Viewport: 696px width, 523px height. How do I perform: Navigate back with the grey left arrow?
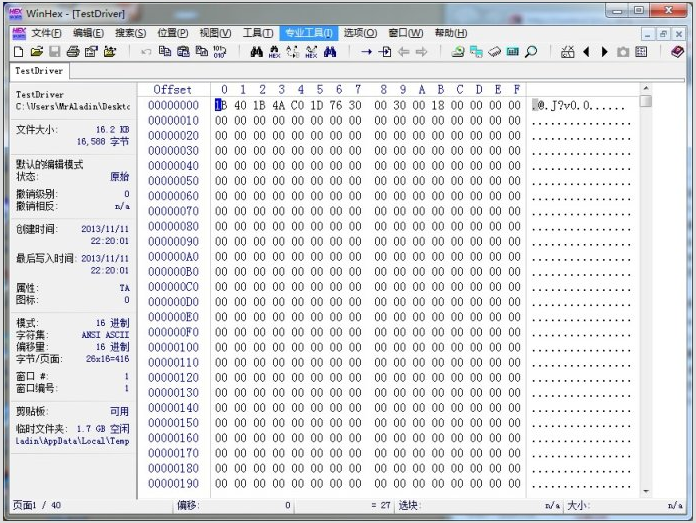pos(403,52)
